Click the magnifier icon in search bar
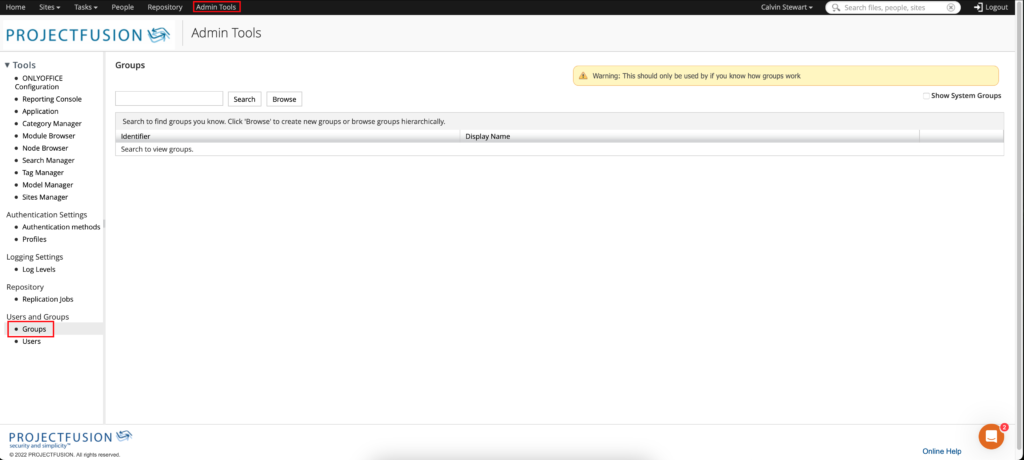The image size is (1024, 460). (x=836, y=7)
